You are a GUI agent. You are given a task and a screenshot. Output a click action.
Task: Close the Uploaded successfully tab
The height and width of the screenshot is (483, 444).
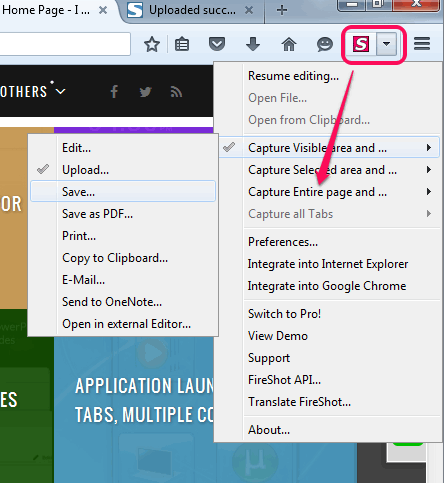pyautogui.click(x=249, y=10)
